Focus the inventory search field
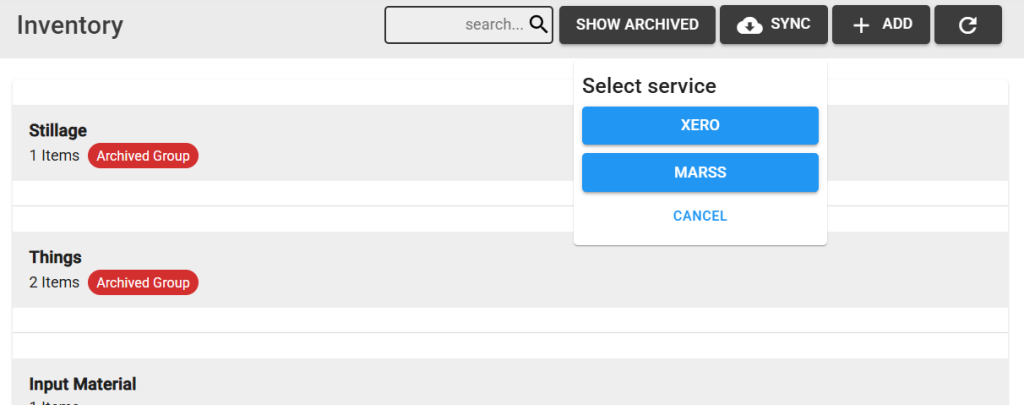 [468, 25]
